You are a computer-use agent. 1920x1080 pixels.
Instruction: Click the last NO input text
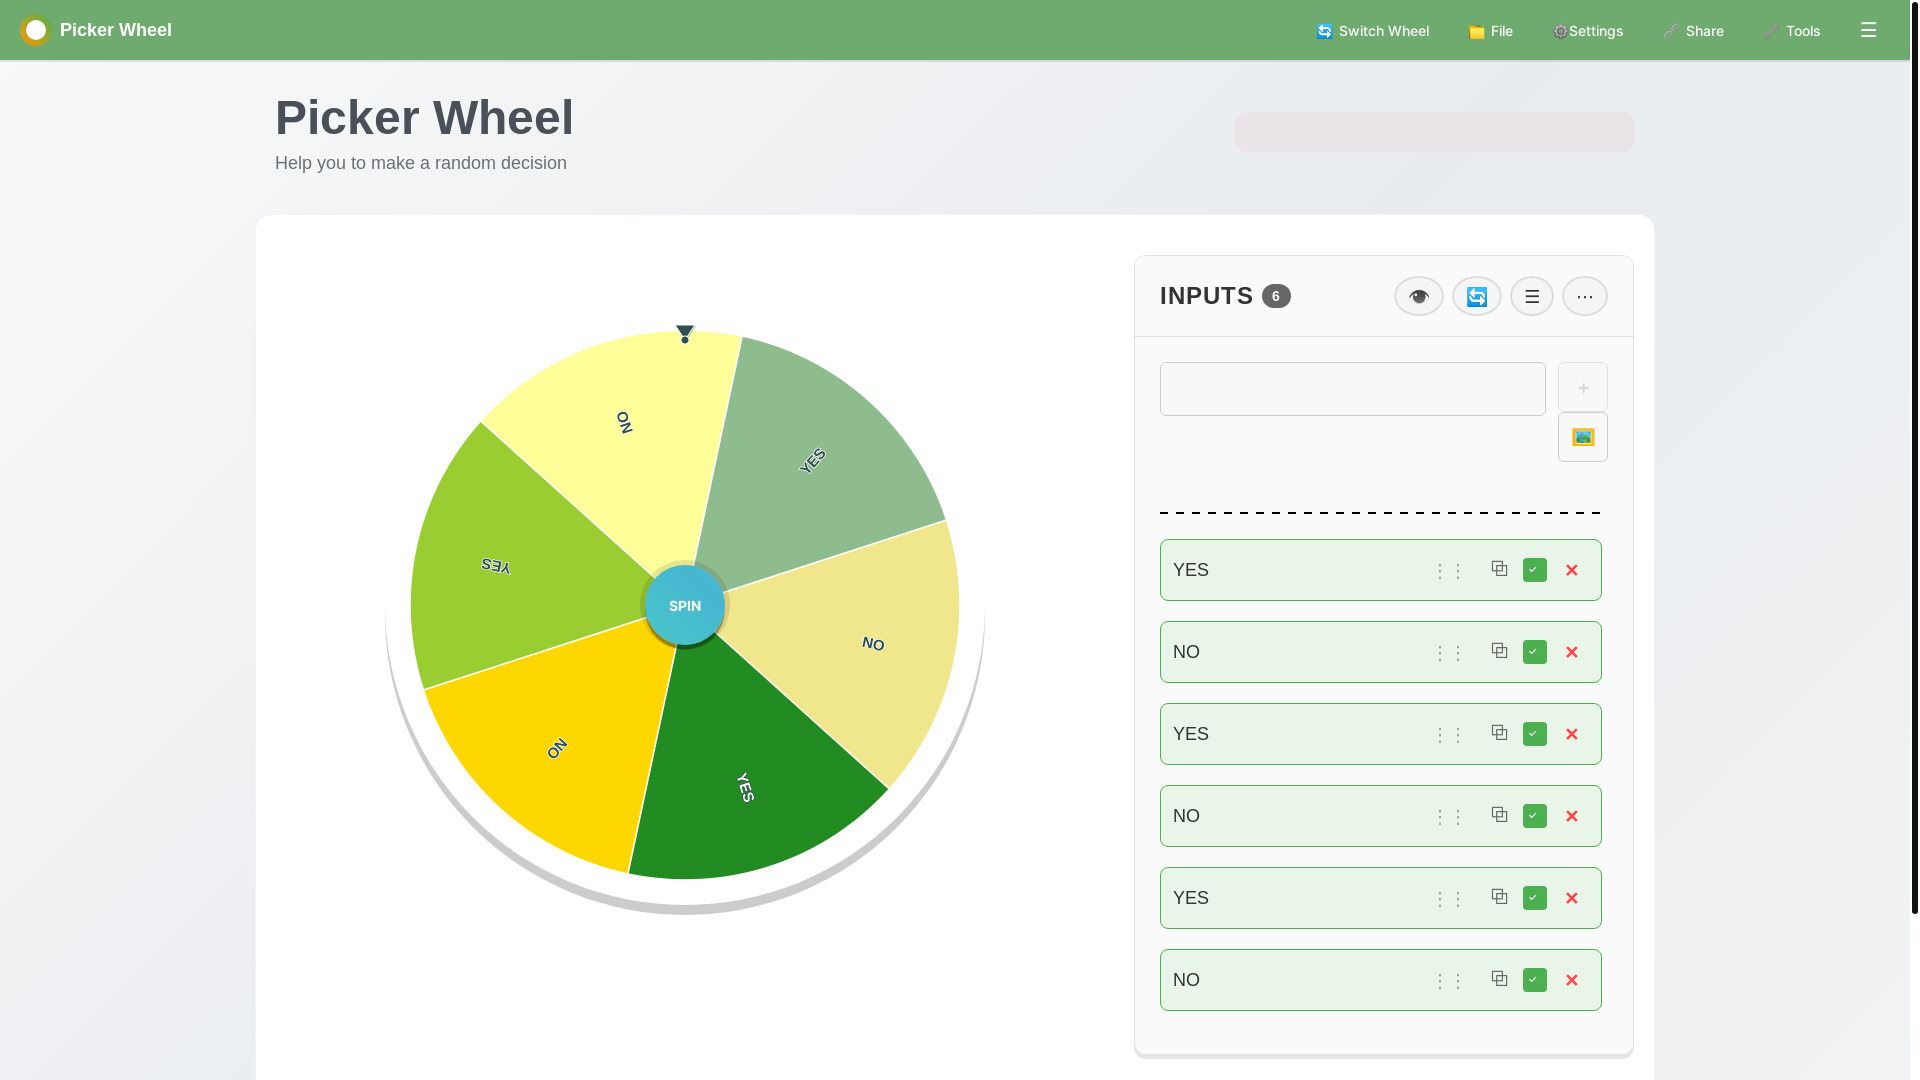(x=1186, y=980)
